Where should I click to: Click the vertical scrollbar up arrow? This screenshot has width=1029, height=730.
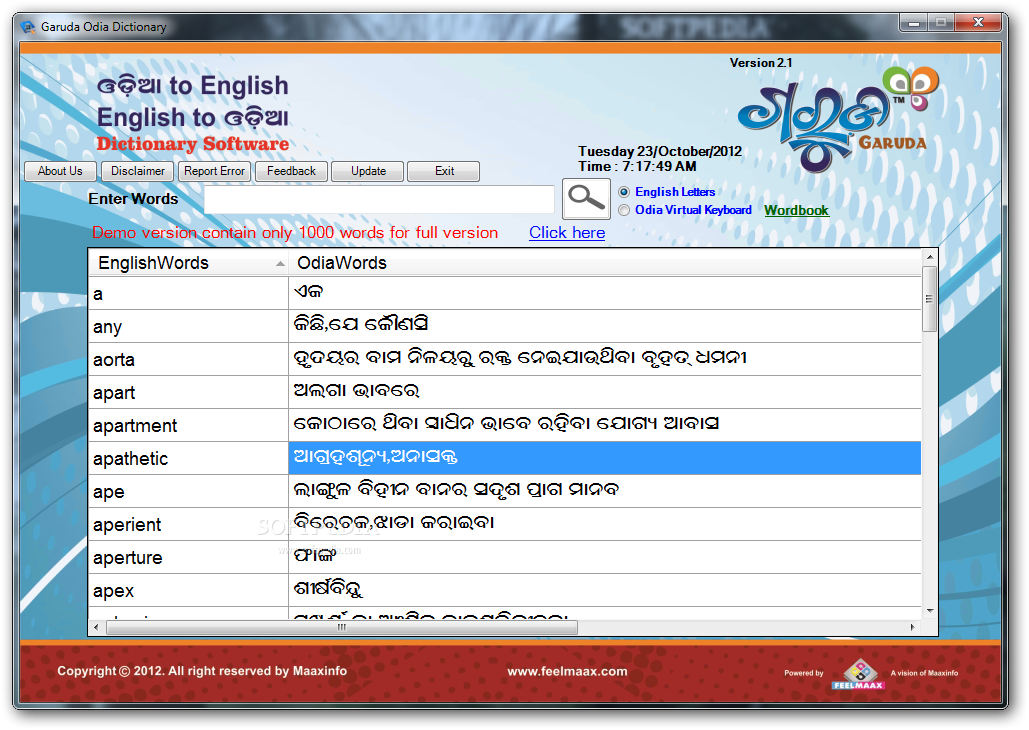coord(929,257)
